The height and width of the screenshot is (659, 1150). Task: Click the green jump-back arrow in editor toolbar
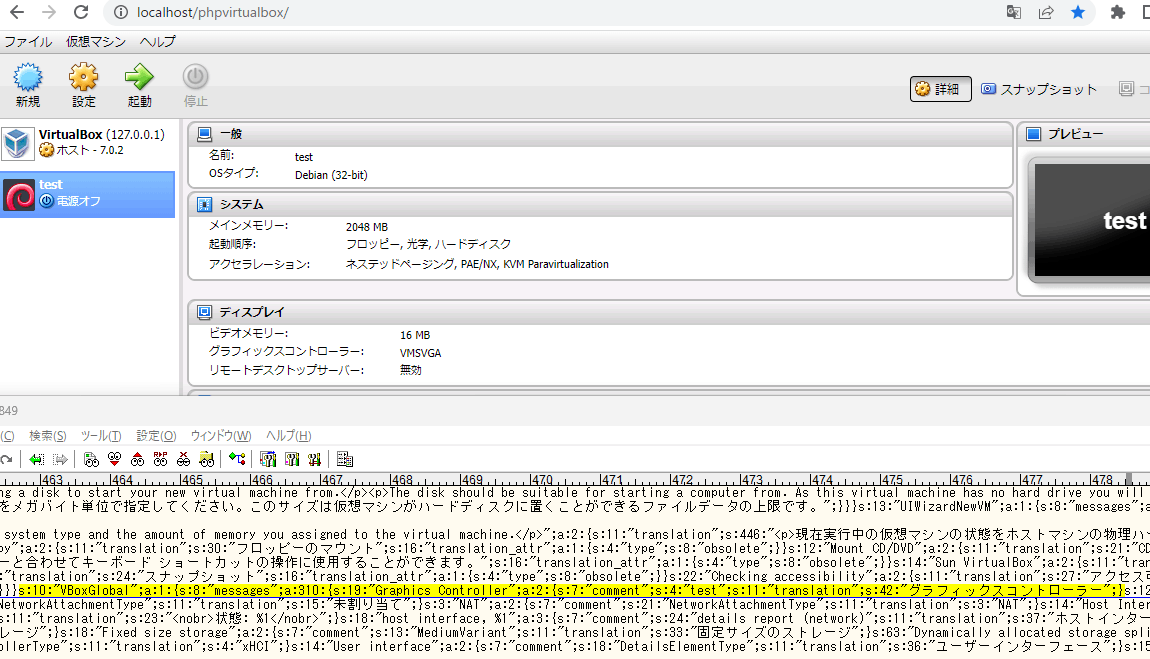[37, 460]
